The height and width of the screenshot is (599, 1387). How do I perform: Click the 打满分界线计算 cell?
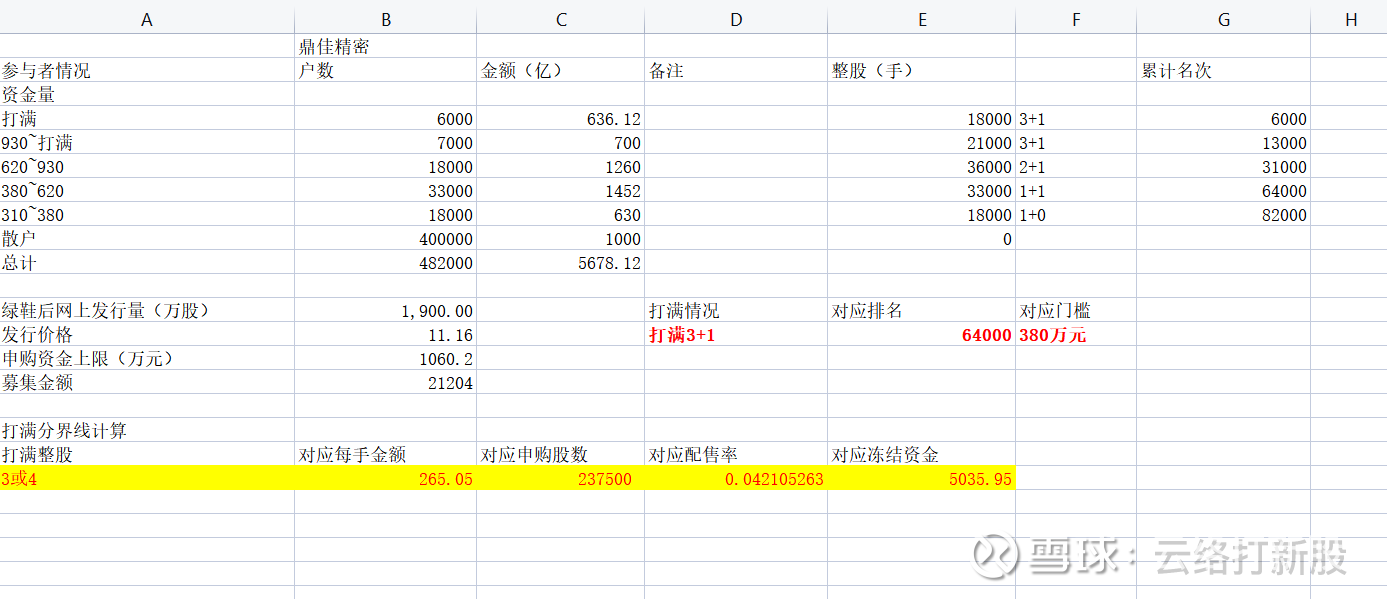[x=147, y=430]
